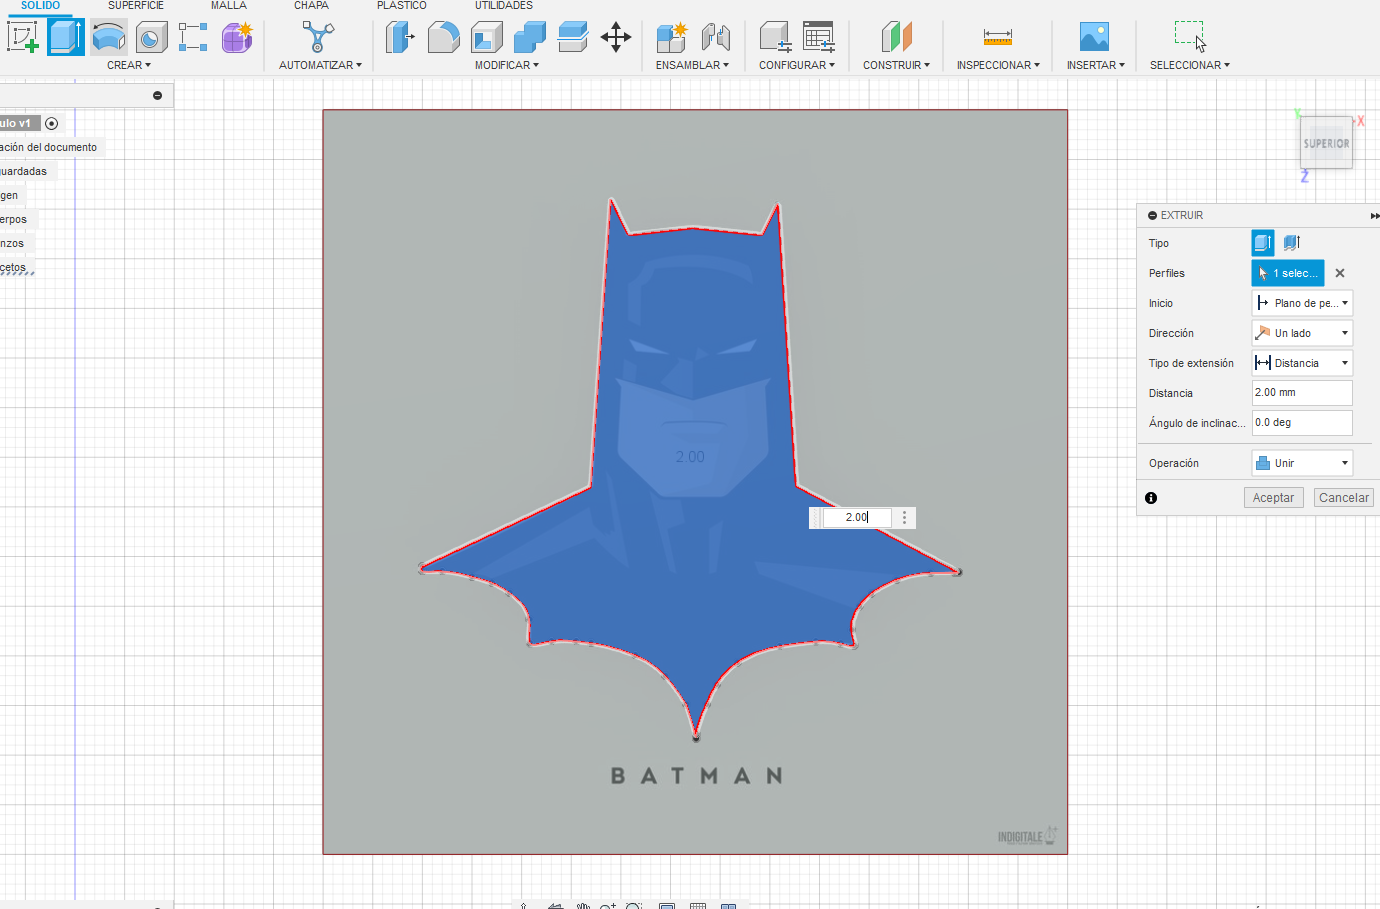Select the Offset Face tool
This screenshot has height=909, width=1380.
(572, 37)
